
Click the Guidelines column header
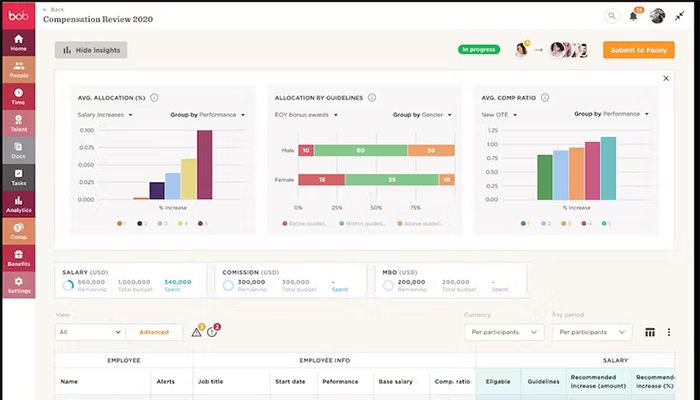(544, 381)
